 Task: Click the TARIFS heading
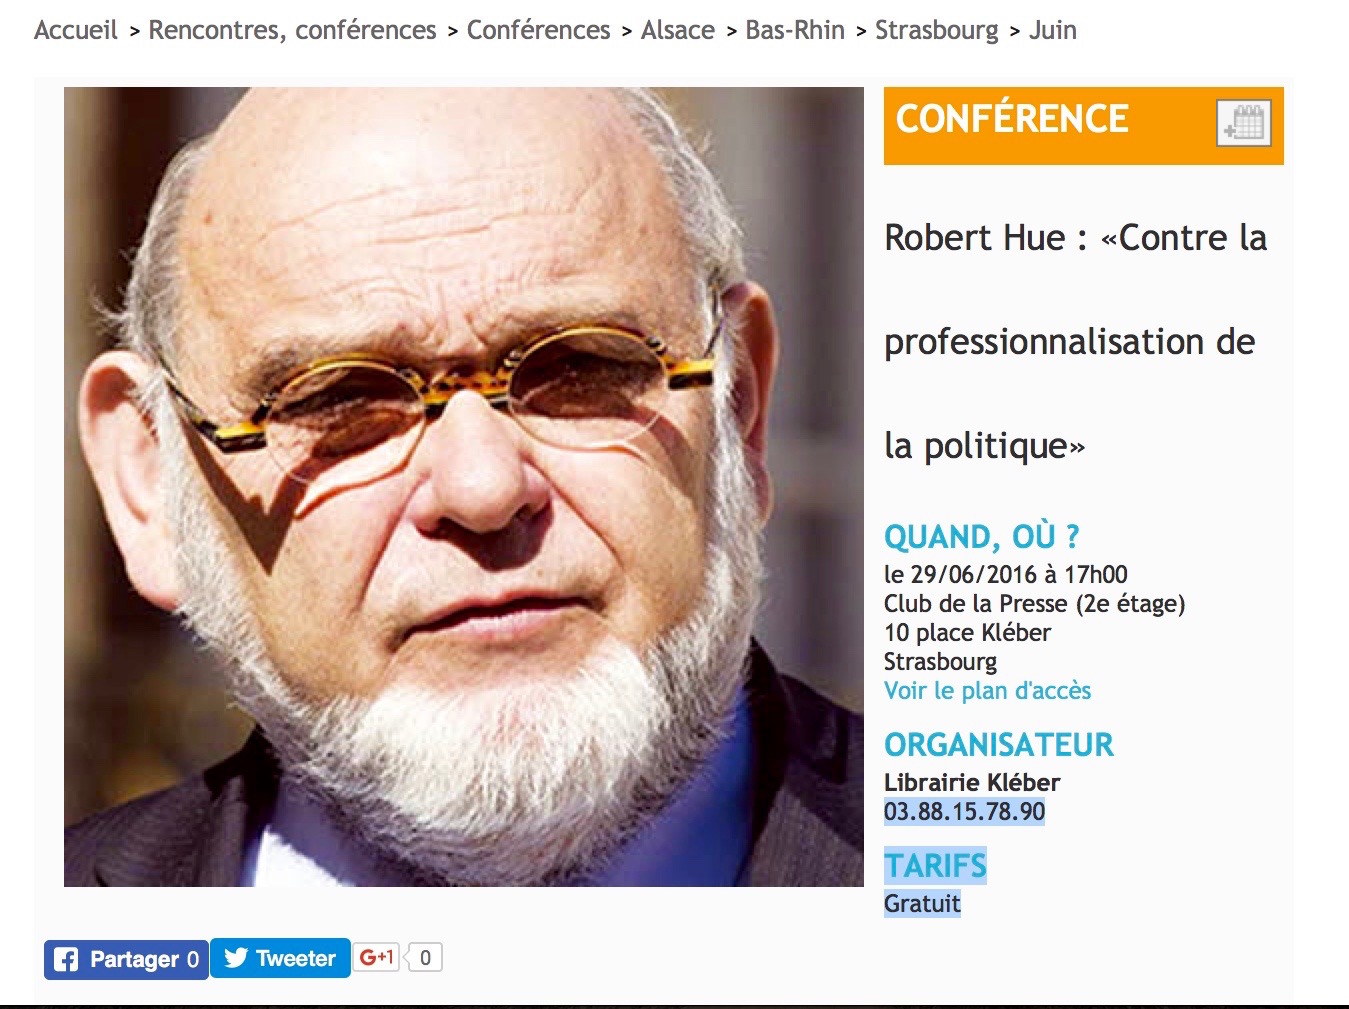[935, 866]
